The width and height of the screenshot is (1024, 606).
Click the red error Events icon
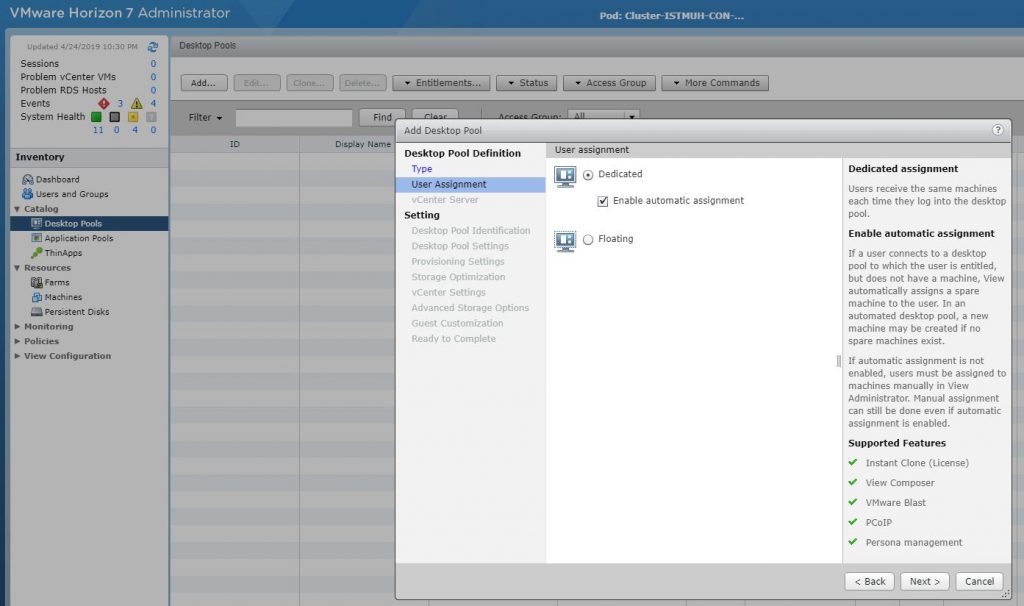[103, 103]
